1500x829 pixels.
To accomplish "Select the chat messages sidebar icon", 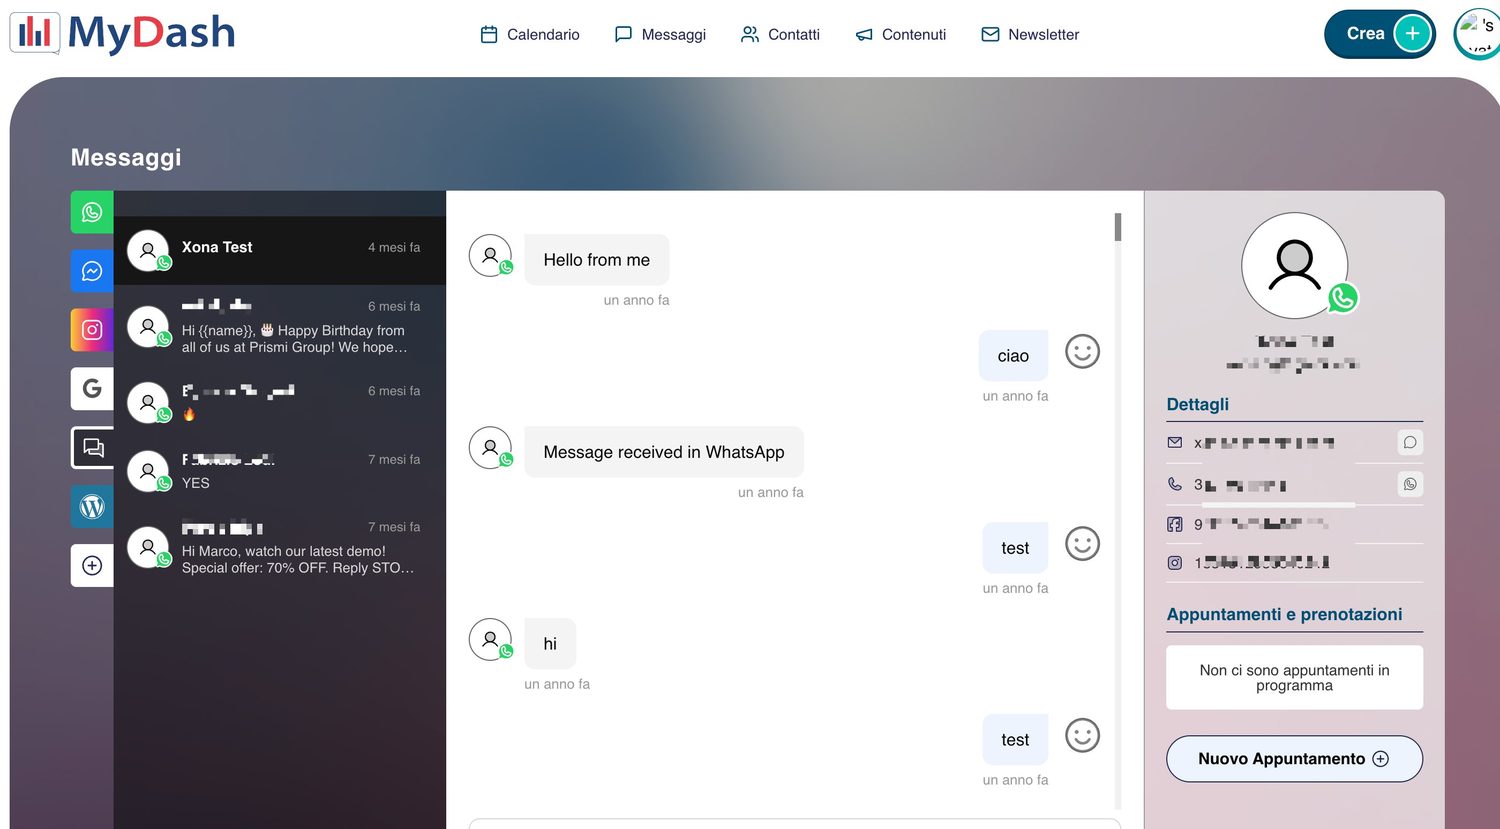I will coord(93,448).
